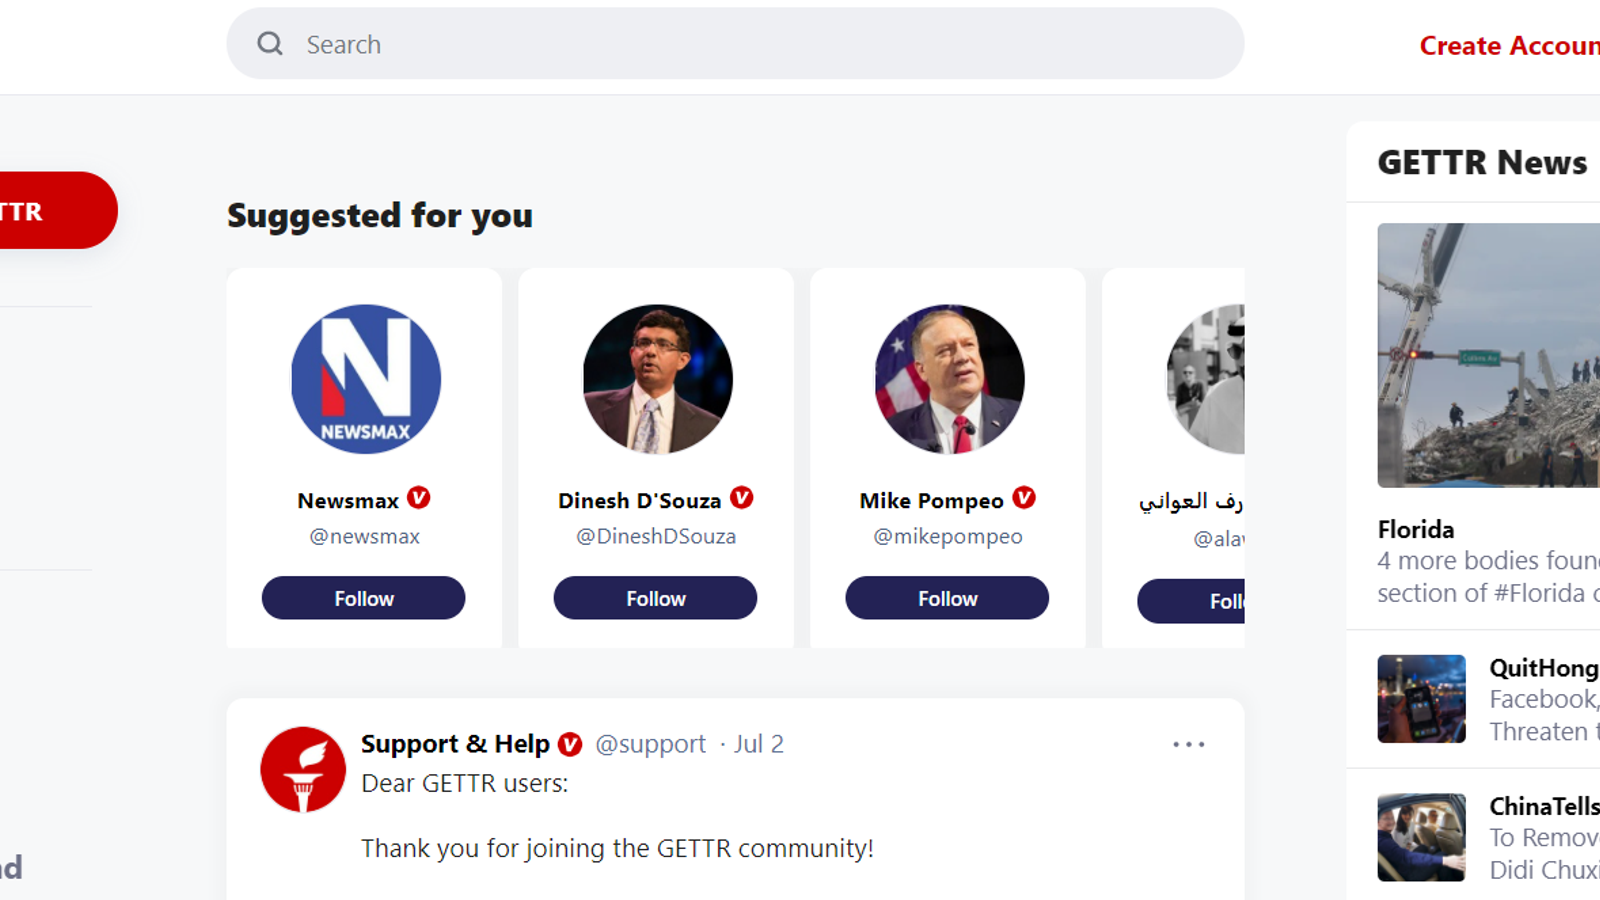Image resolution: width=1600 pixels, height=900 pixels.
Task: Follow Mike Pompeo
Action: pos(947,598)
